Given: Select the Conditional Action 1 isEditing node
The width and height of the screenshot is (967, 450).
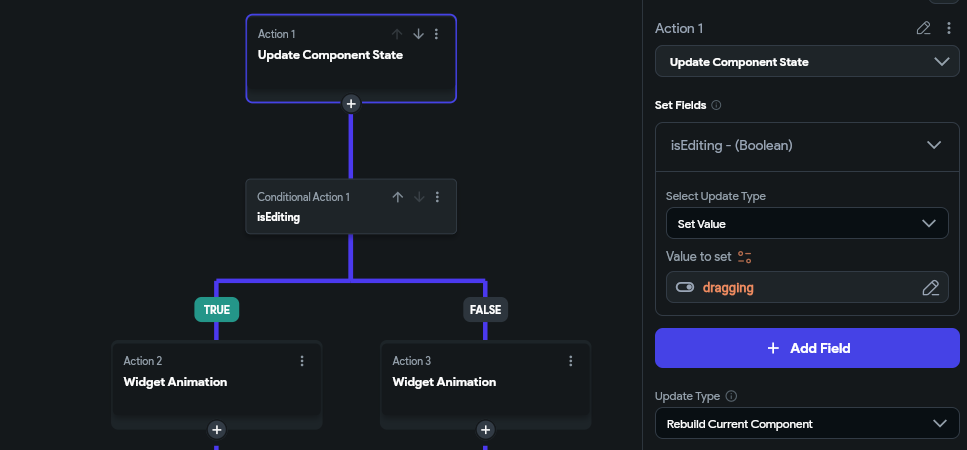Looking at the screenshot, I should [351, 207].
